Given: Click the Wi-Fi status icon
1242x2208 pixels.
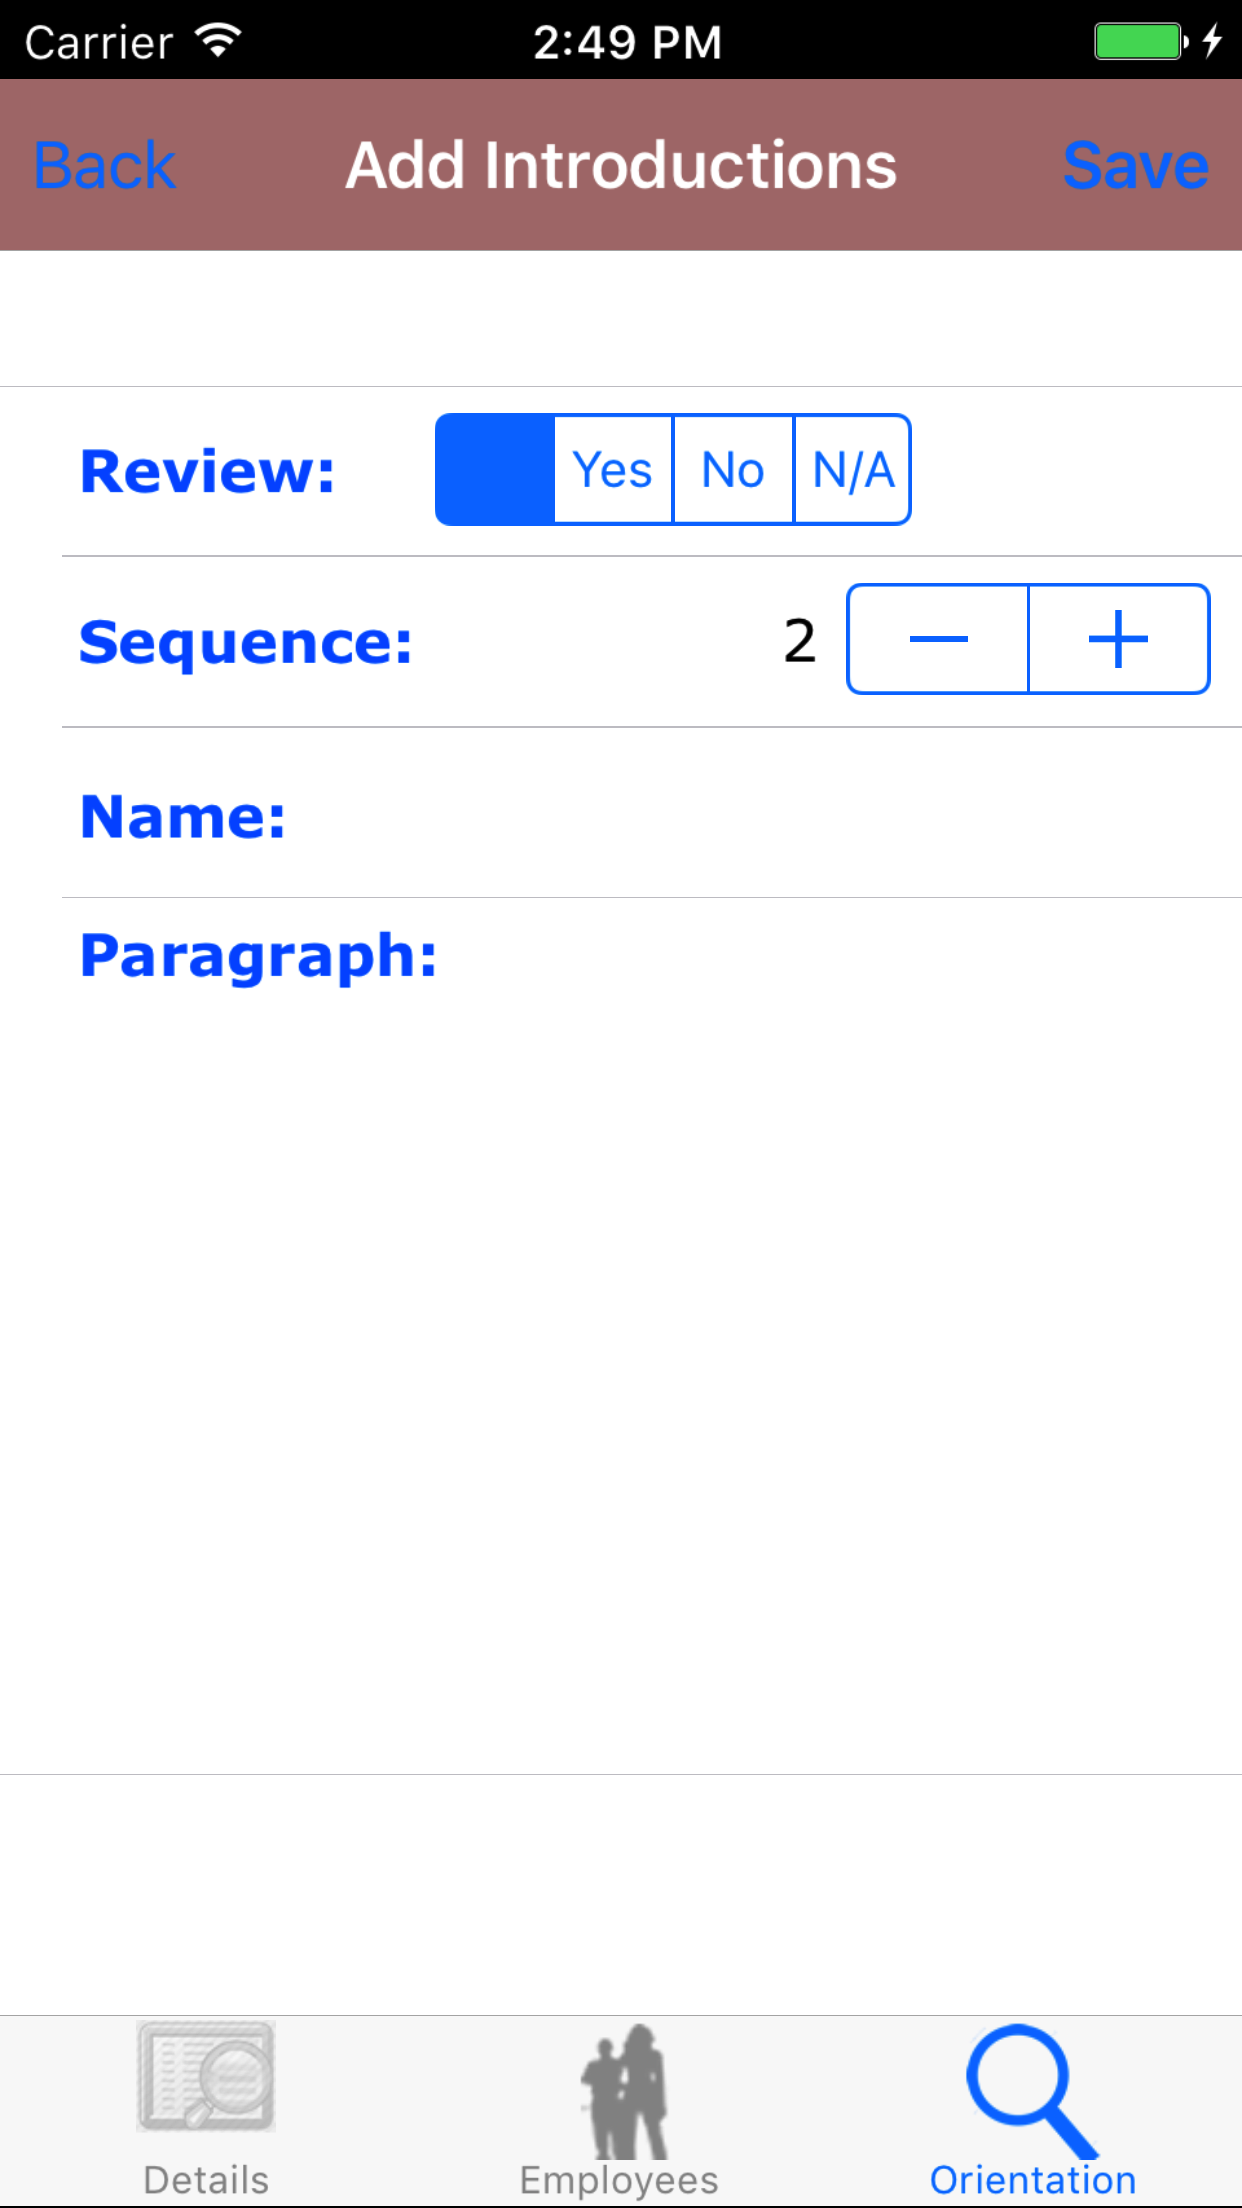Looking at the screenshot, I should [x=218, y=41].
